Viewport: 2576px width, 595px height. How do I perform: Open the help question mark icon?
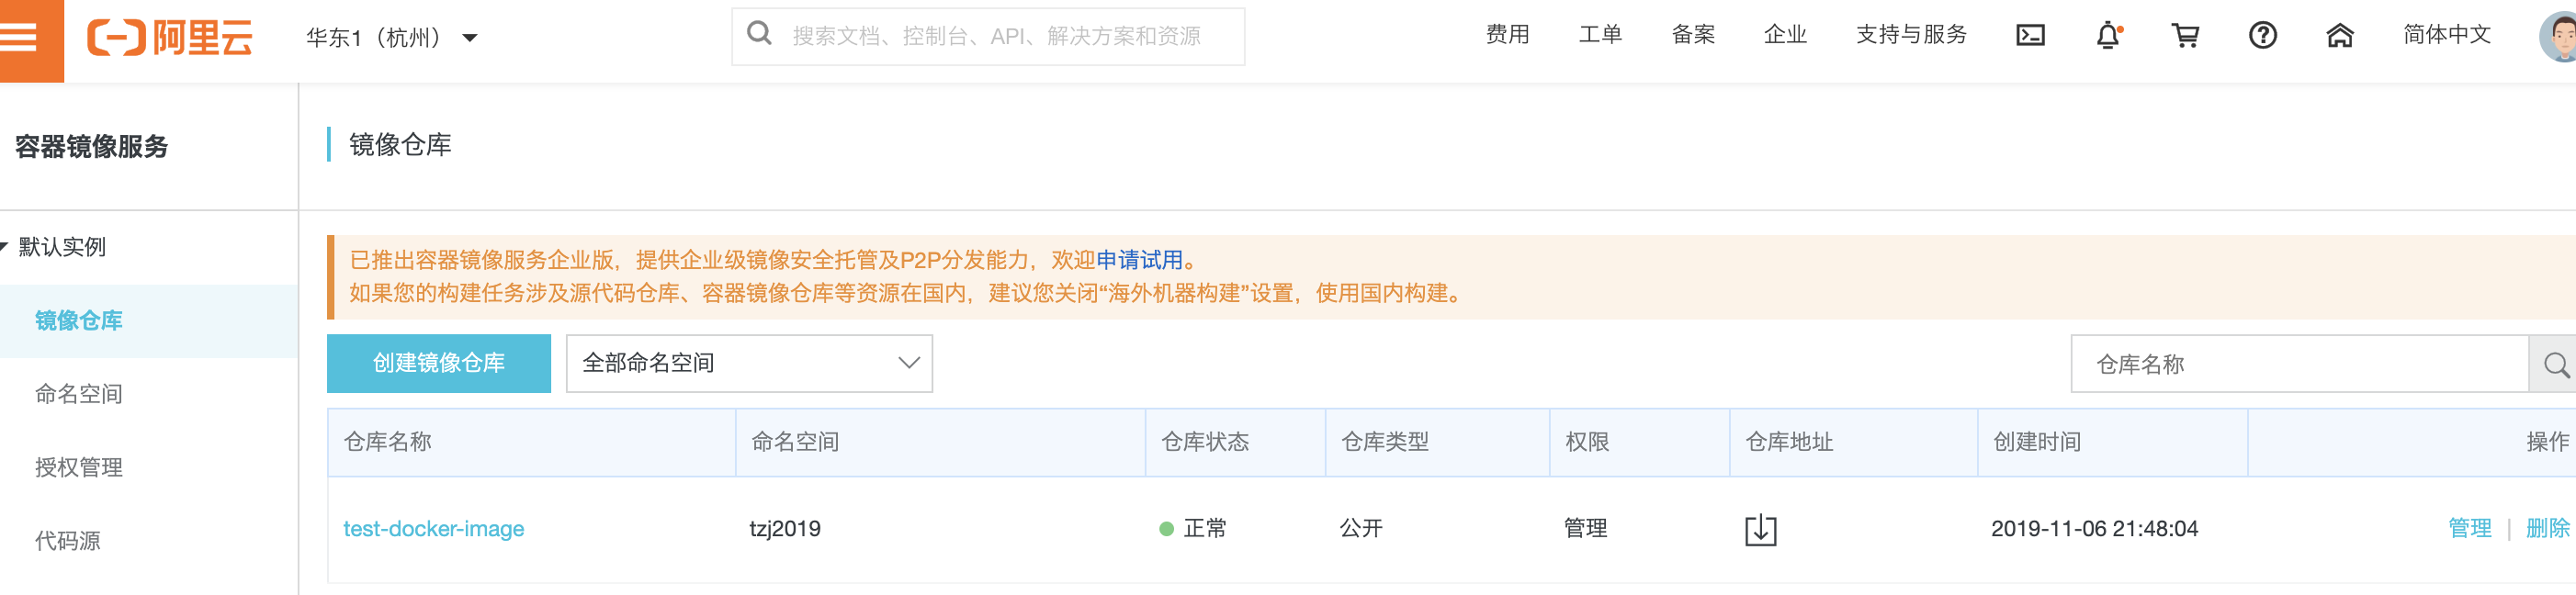pos(2262,36)
